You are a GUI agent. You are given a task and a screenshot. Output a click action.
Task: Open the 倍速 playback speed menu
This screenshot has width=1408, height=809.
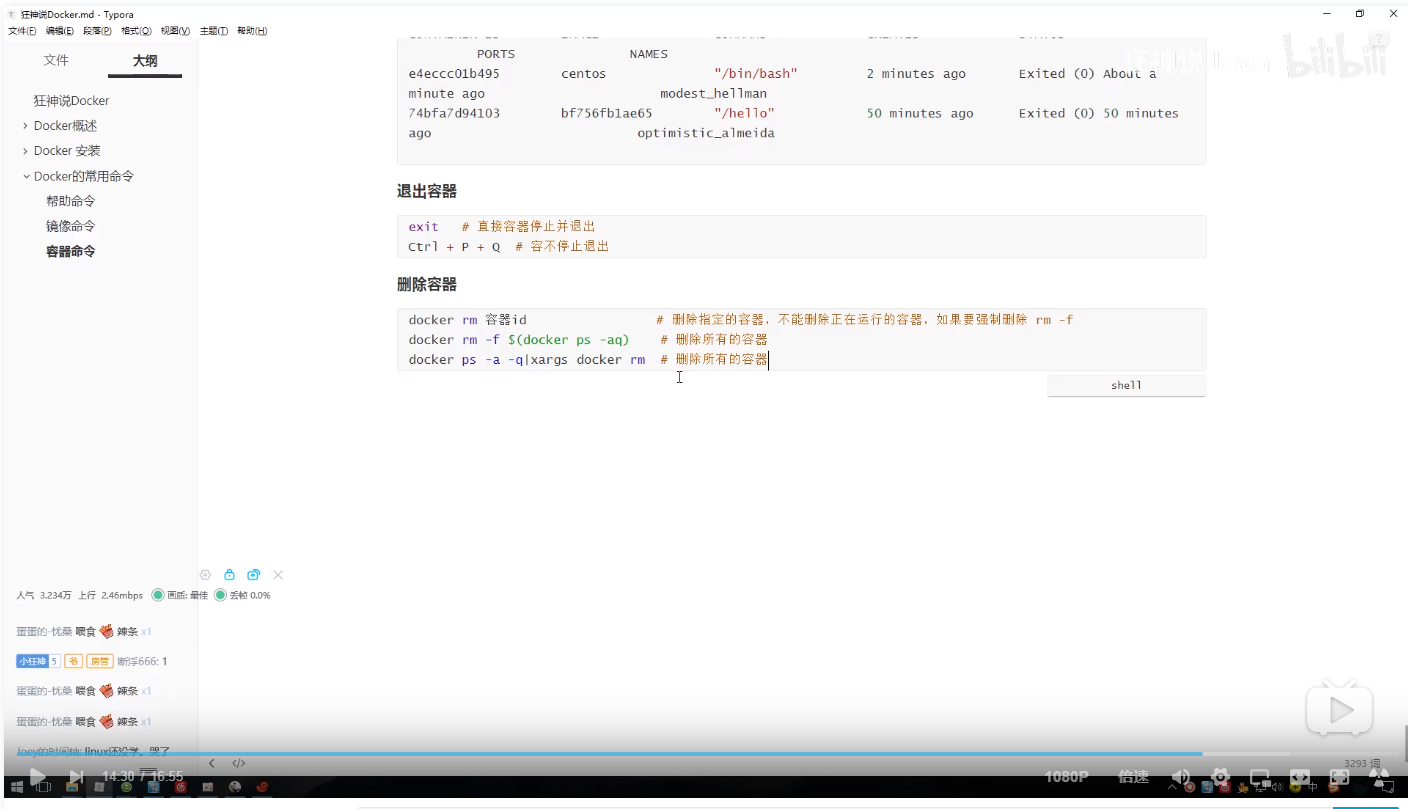pos(1133,776)
